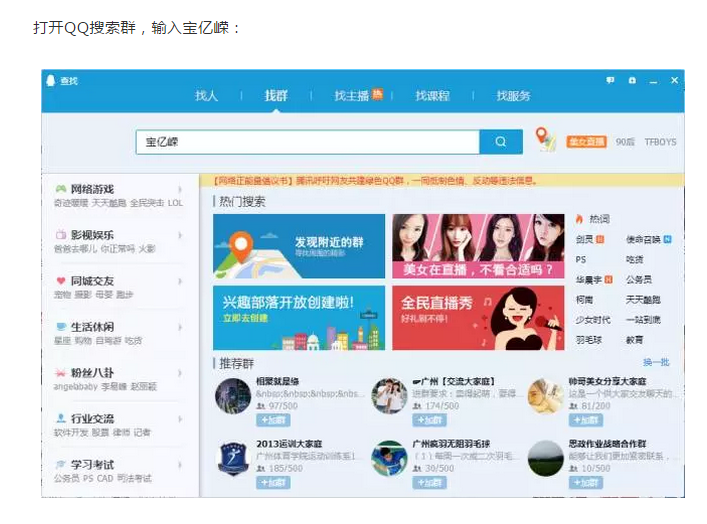707x524 pixels.
Task: Click the 美女直播 orange tag button
Action: (587, 142)
